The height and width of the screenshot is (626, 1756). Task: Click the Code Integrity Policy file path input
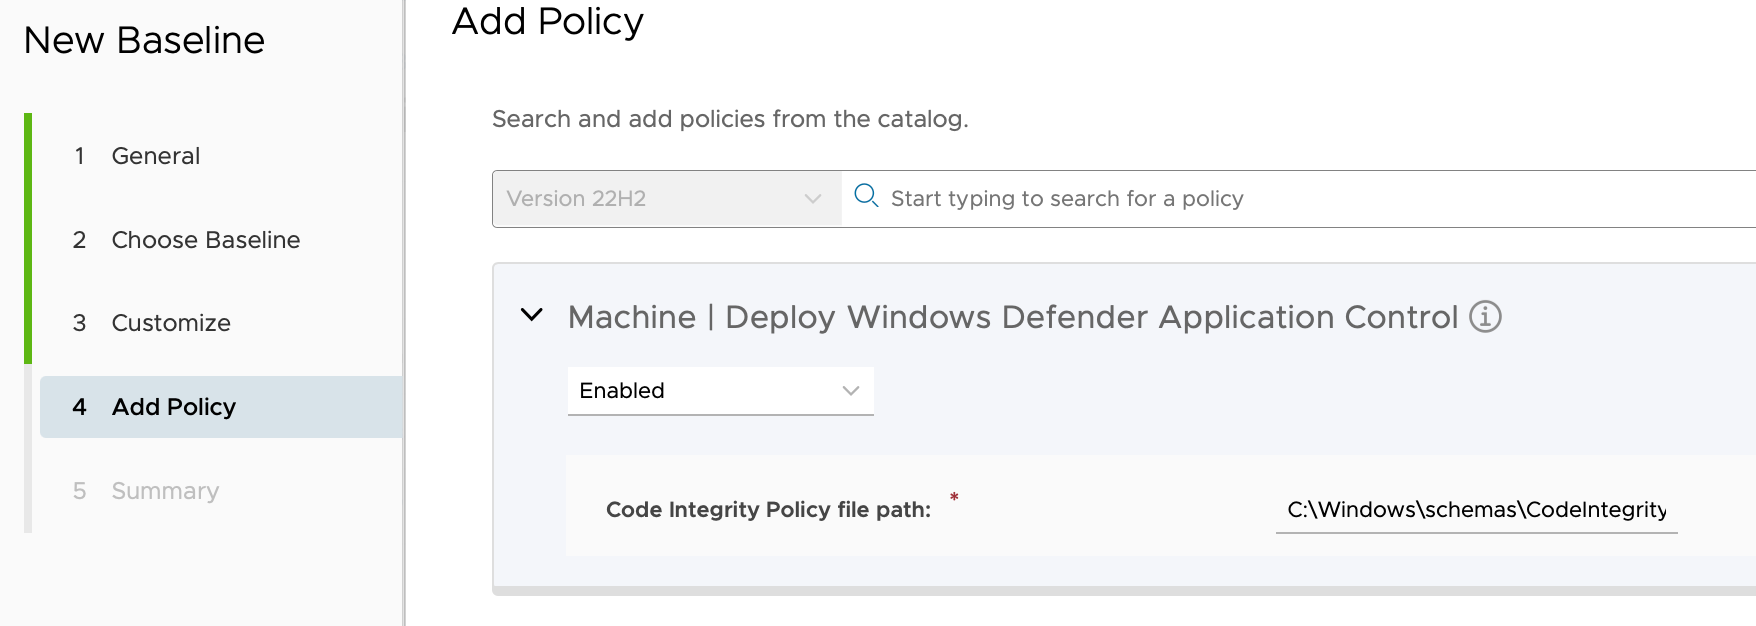[1475, 510]
